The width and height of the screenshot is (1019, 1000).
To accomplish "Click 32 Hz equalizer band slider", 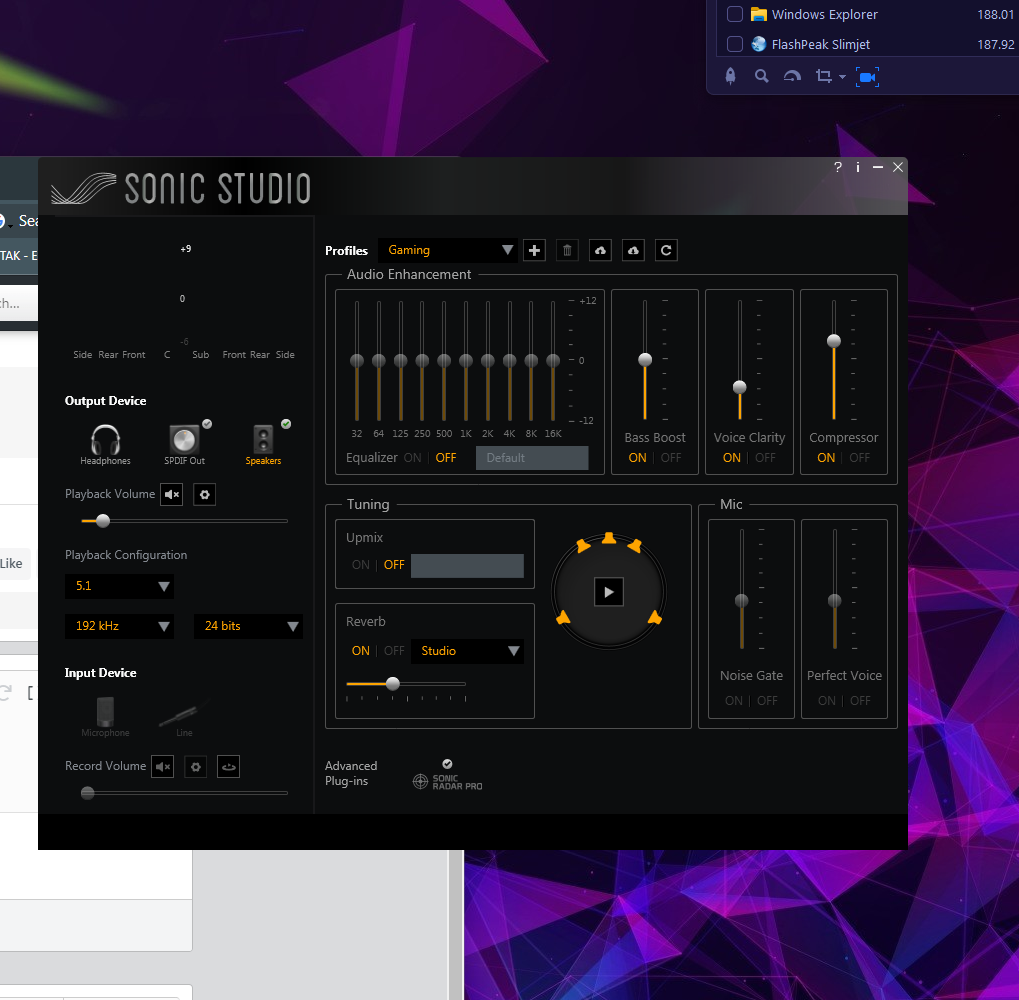I will 357,361.
